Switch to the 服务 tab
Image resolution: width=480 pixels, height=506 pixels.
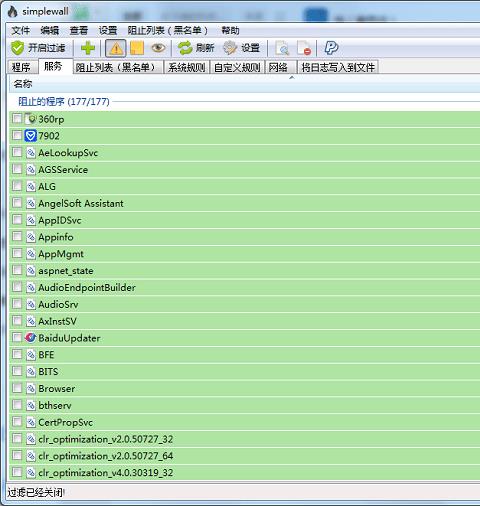coord(55,66)
